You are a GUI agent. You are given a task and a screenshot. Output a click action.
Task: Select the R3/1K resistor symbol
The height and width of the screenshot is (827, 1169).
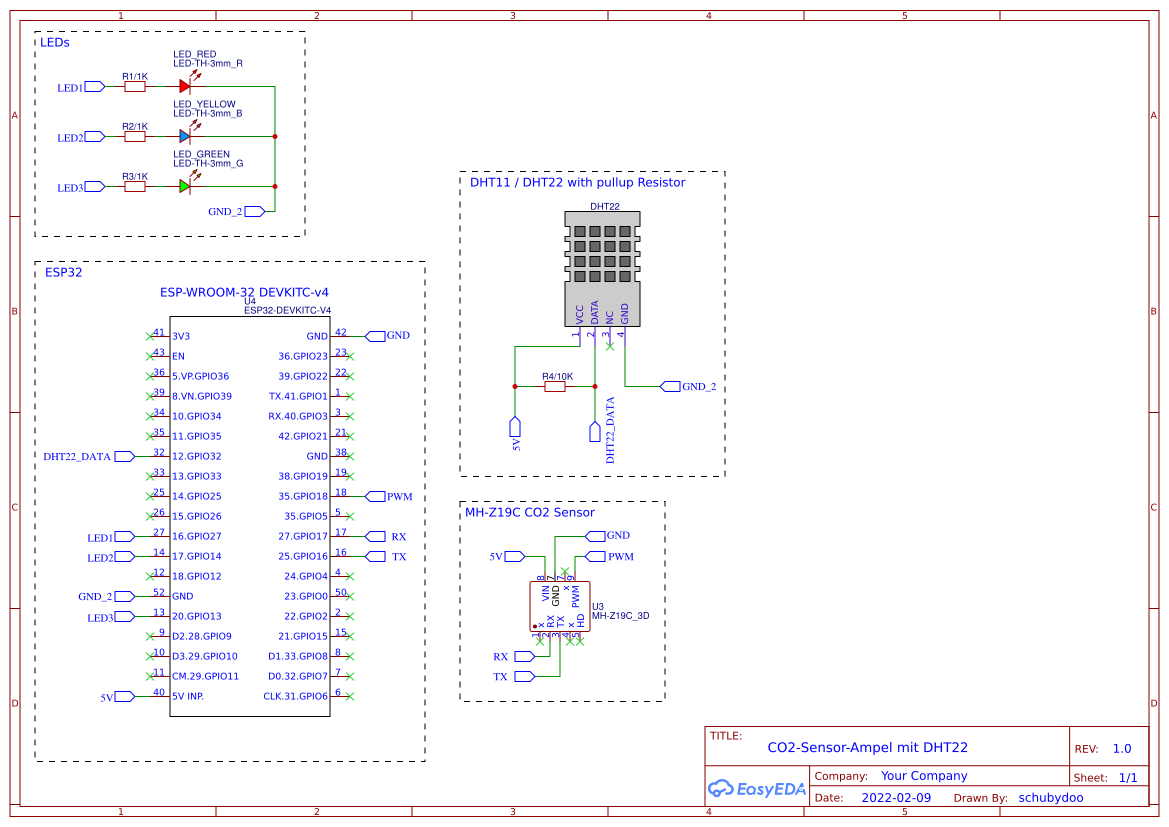135,186
